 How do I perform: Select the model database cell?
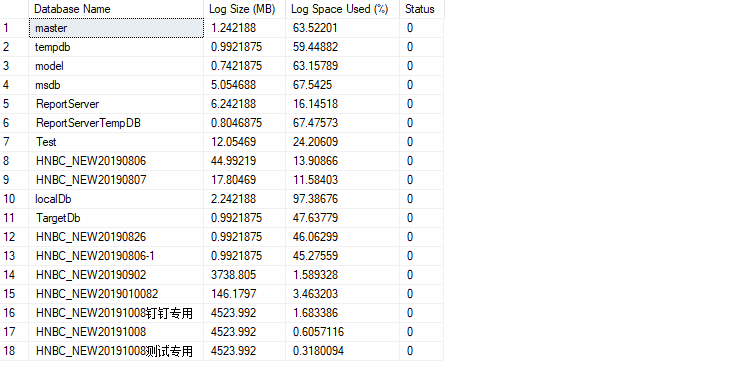116,66
